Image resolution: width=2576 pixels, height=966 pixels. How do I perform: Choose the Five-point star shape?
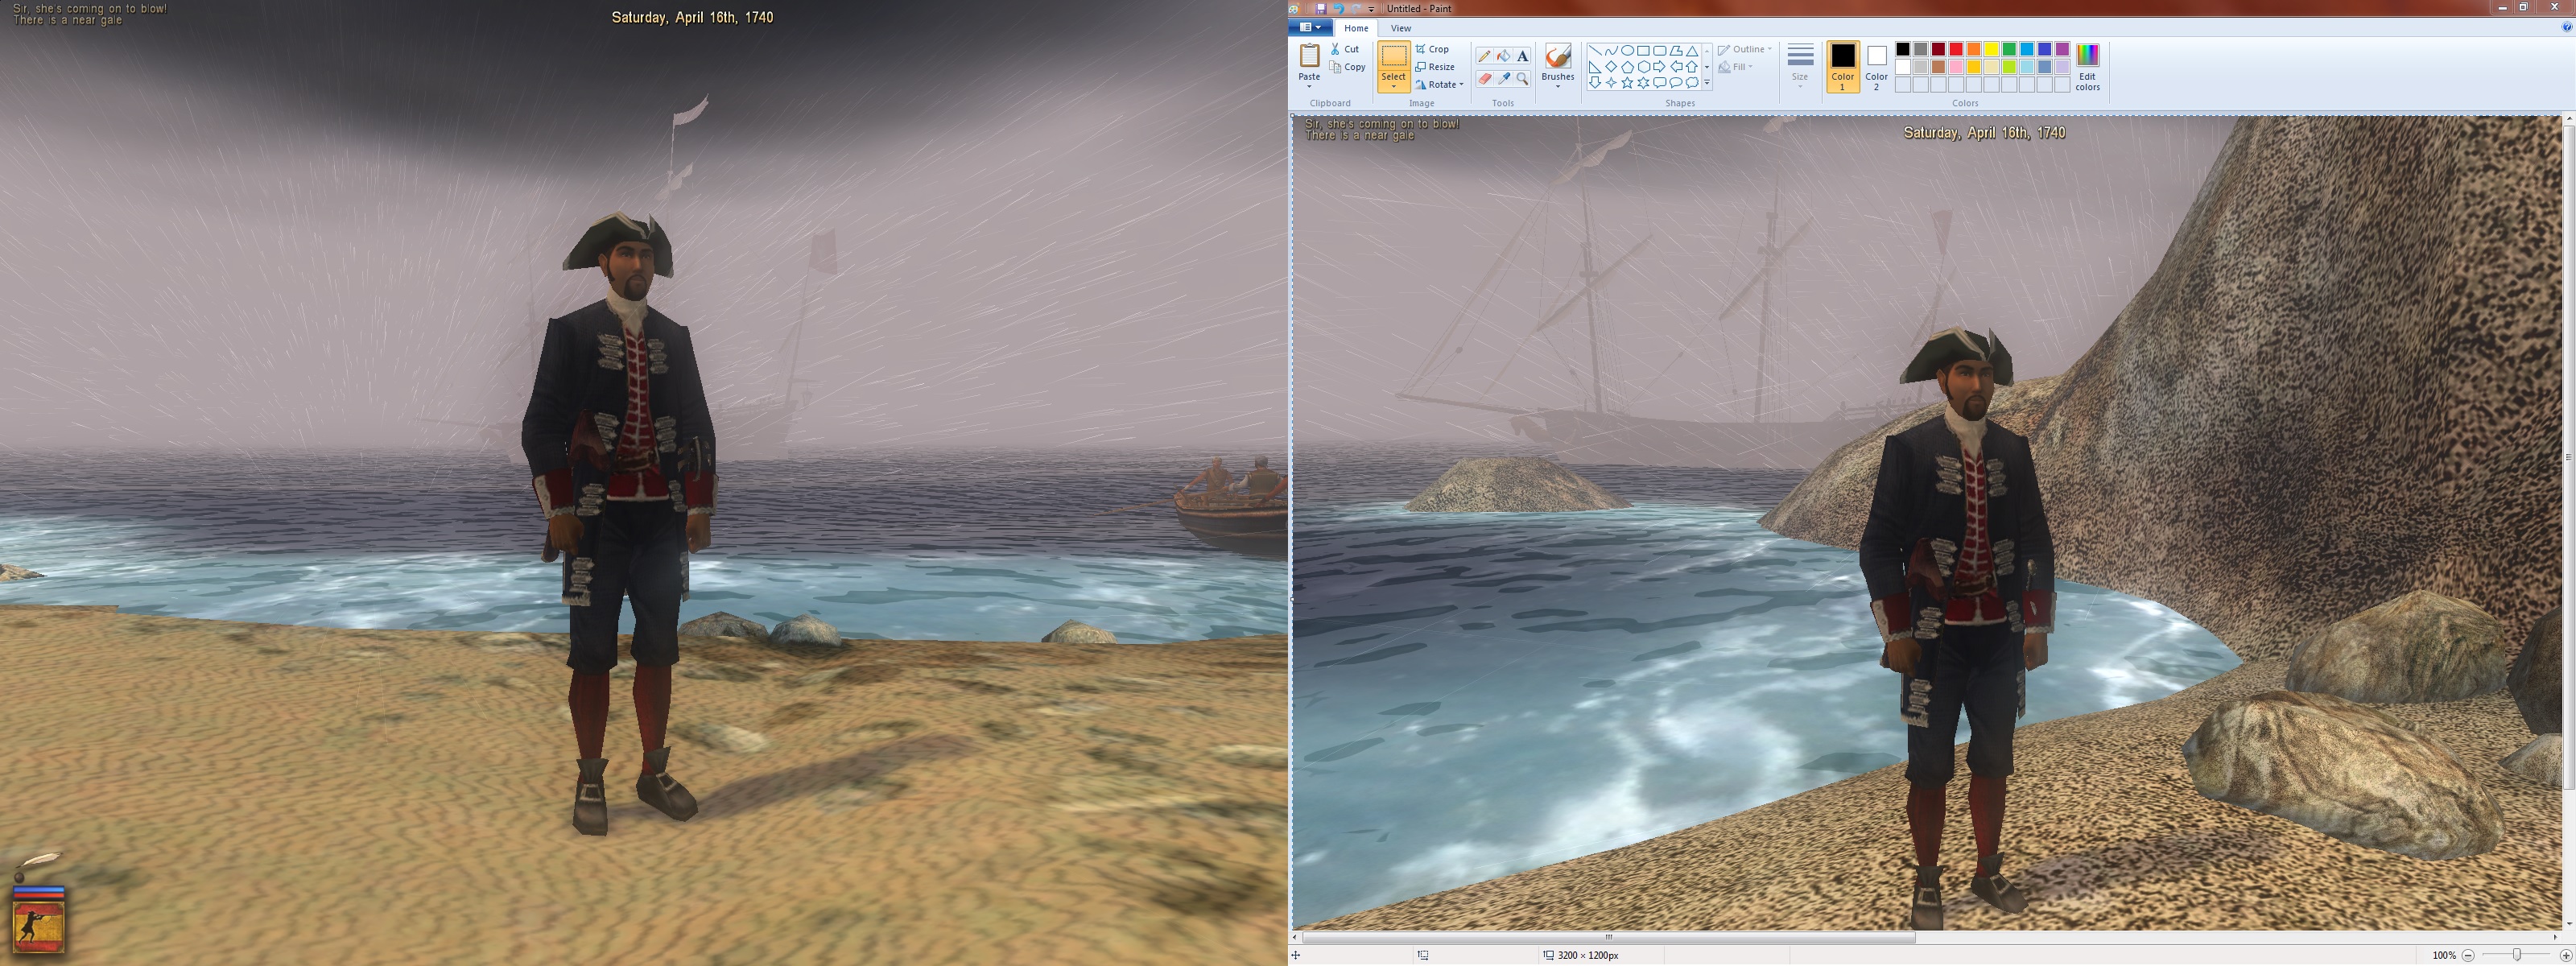tap(1627, 83)
